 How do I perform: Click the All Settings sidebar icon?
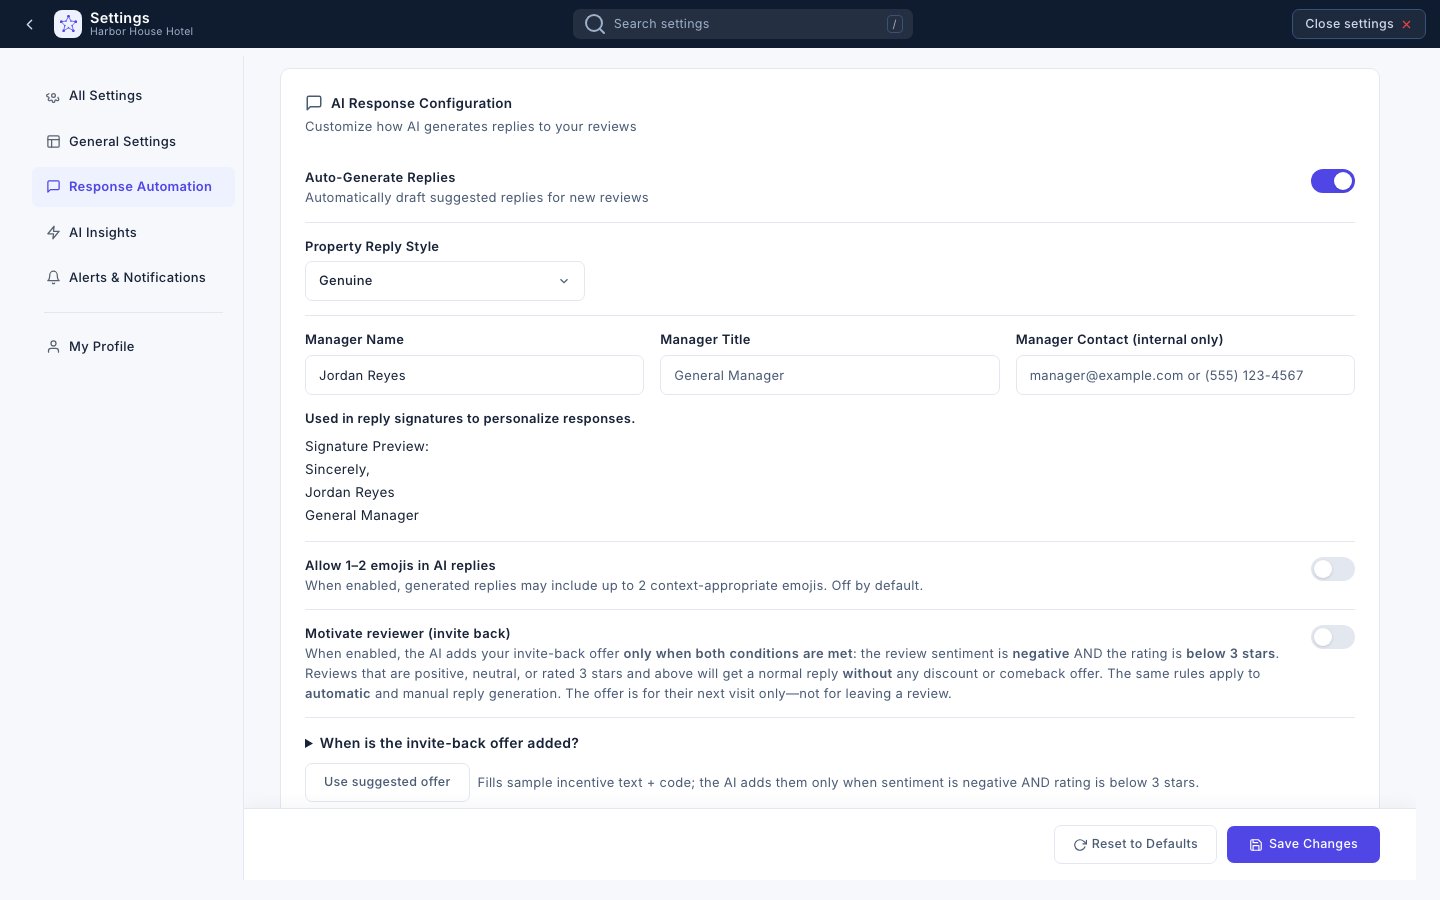53,96
